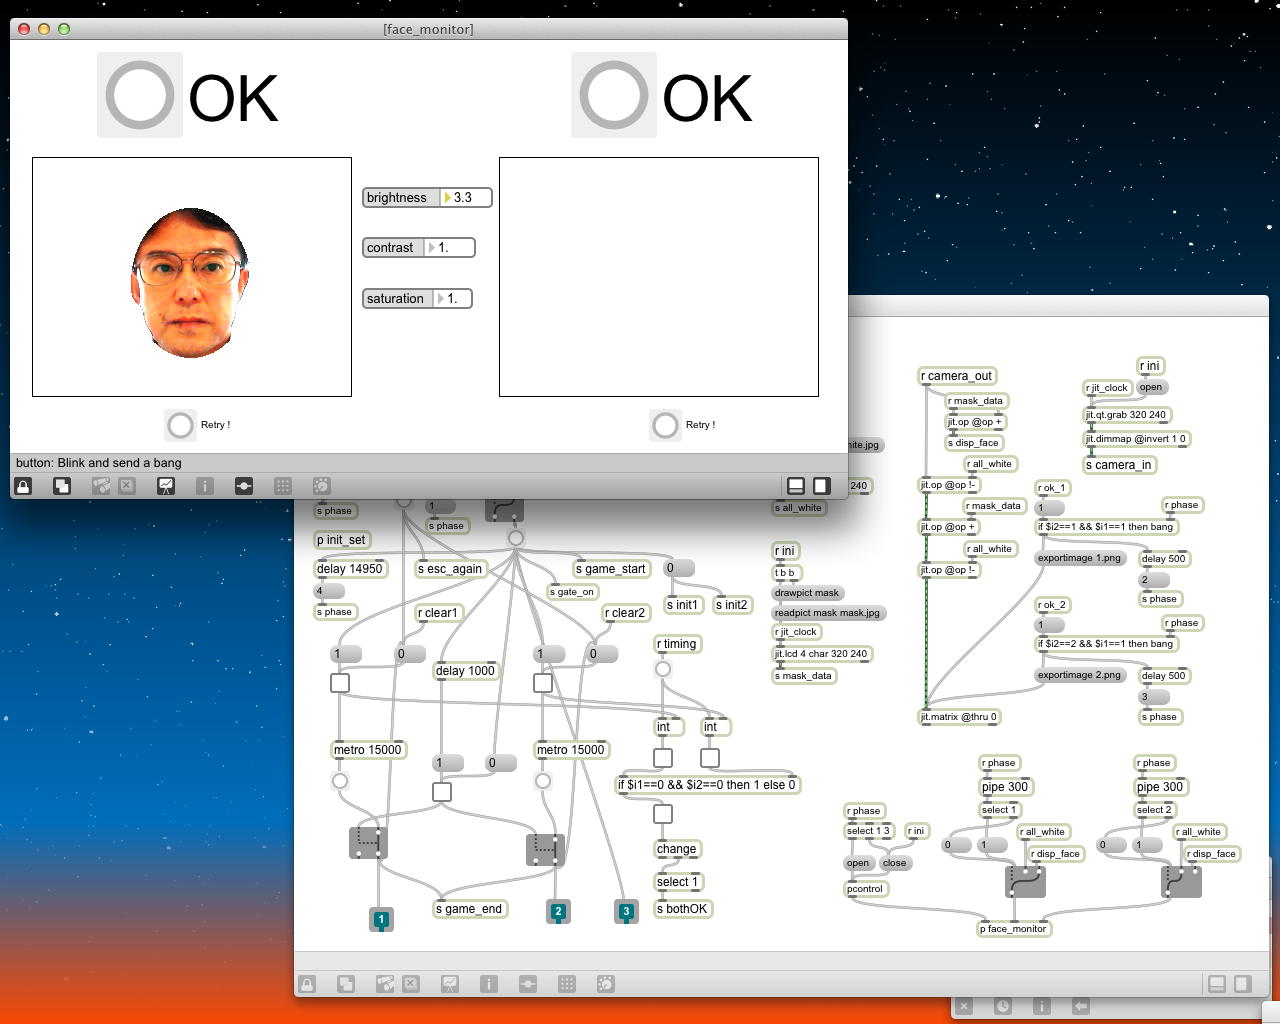Toggle the box above the right metro 15000
The height and width of the screenshot is (1024, 1280).
coord(543,683)
